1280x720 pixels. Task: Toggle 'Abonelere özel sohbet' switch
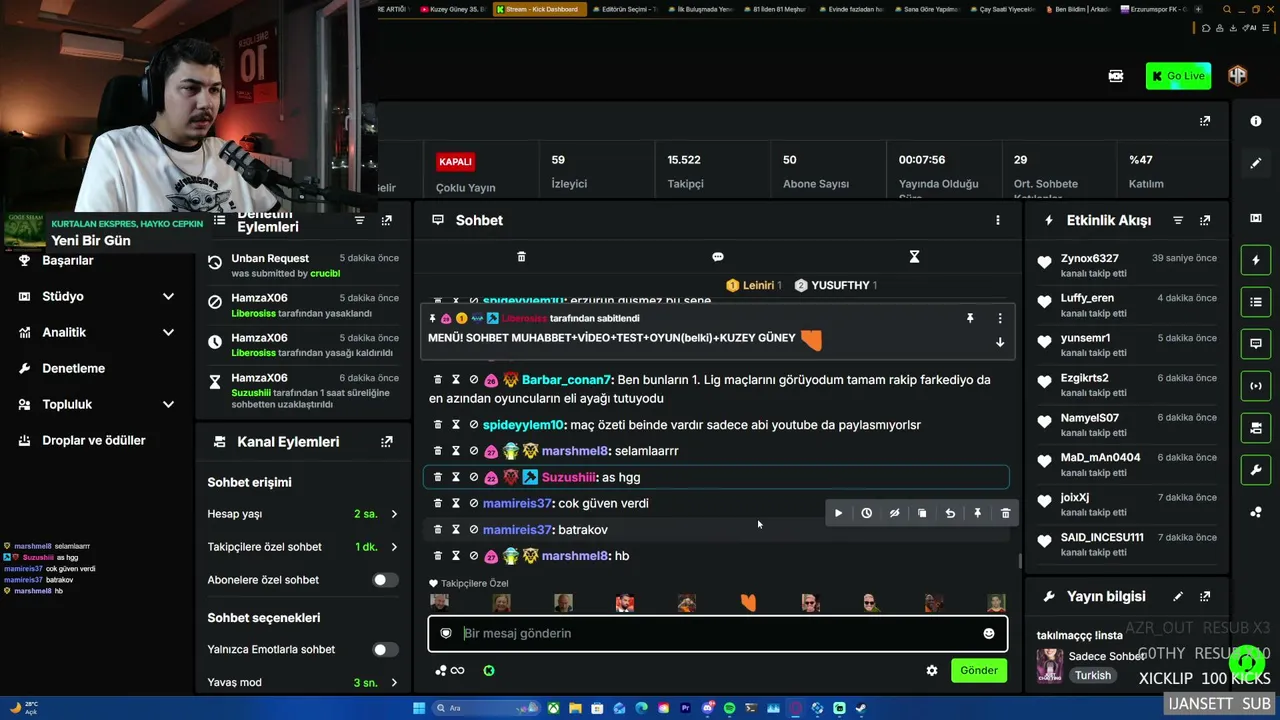tap(385, 580)
